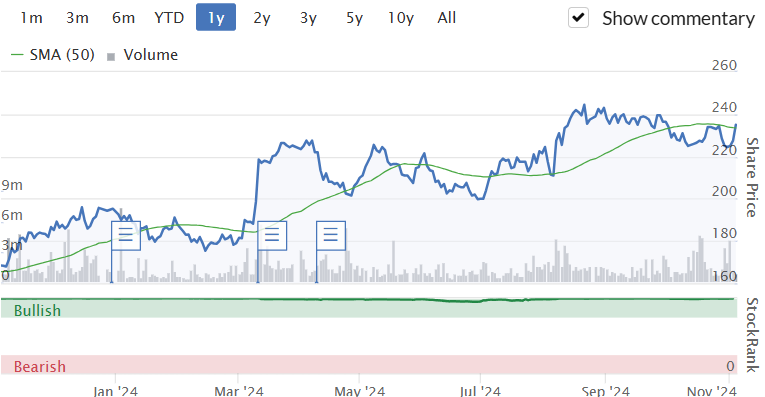
Task: Click the 260 price axis label
Action: [x=724, y=65]
